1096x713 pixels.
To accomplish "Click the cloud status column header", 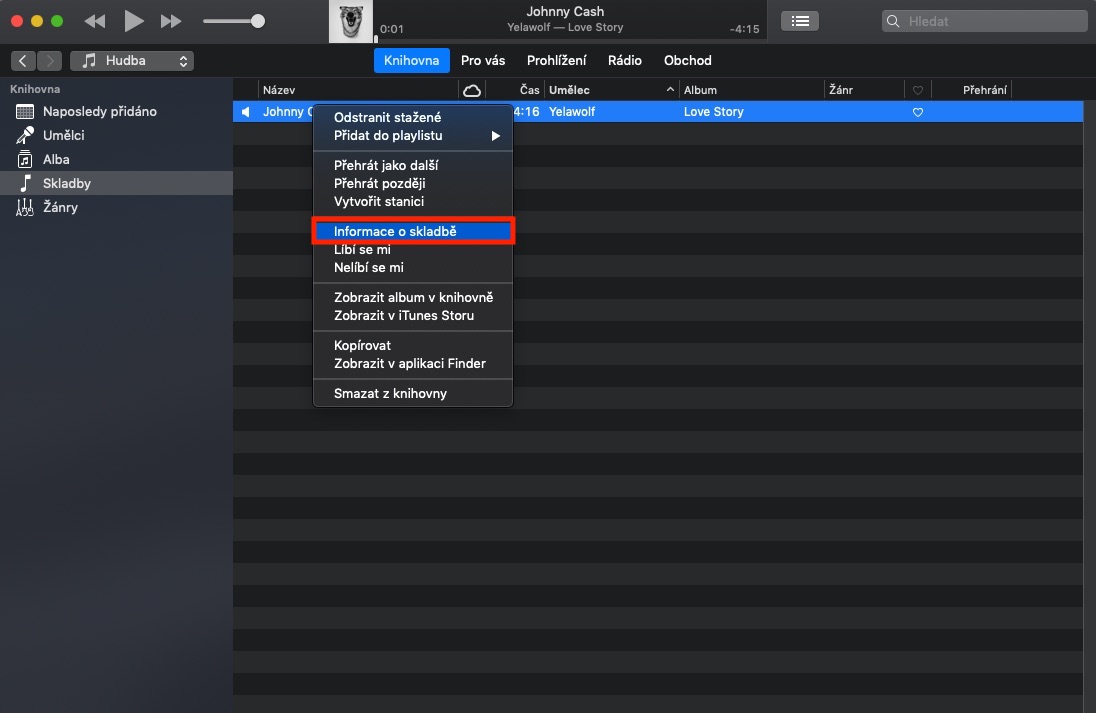I will (472, 90).
